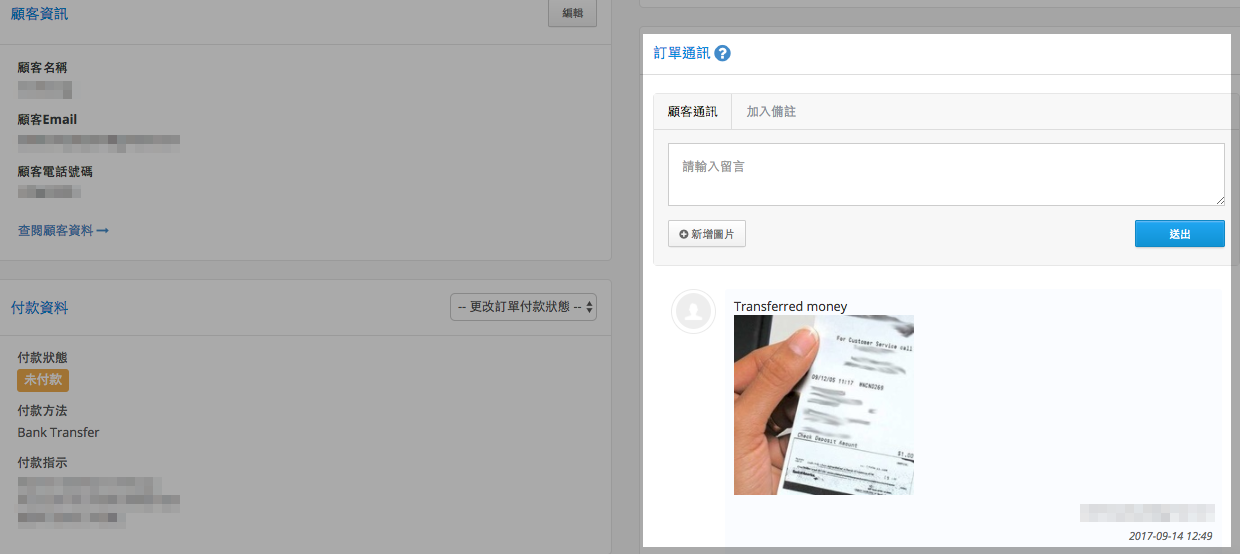Click the 編輯 button in 顧客資訊

pyautogui.click(x=573, y=13)
